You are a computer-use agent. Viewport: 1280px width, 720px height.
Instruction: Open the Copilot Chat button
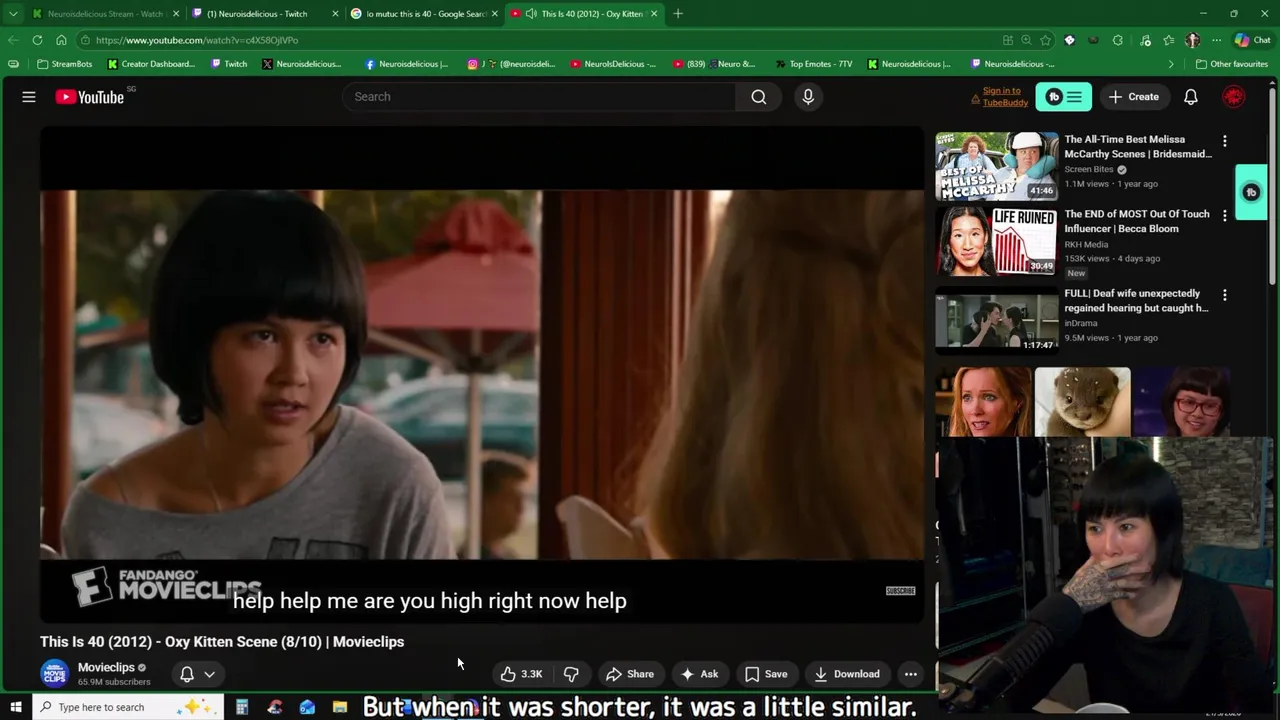point(1250,40)
